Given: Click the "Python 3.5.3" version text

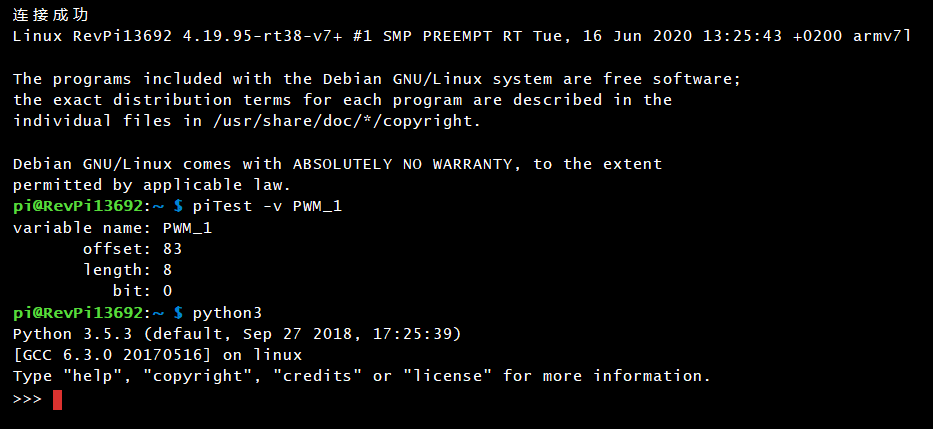Looking at the screenshot, I should click(x=72, y=334).
